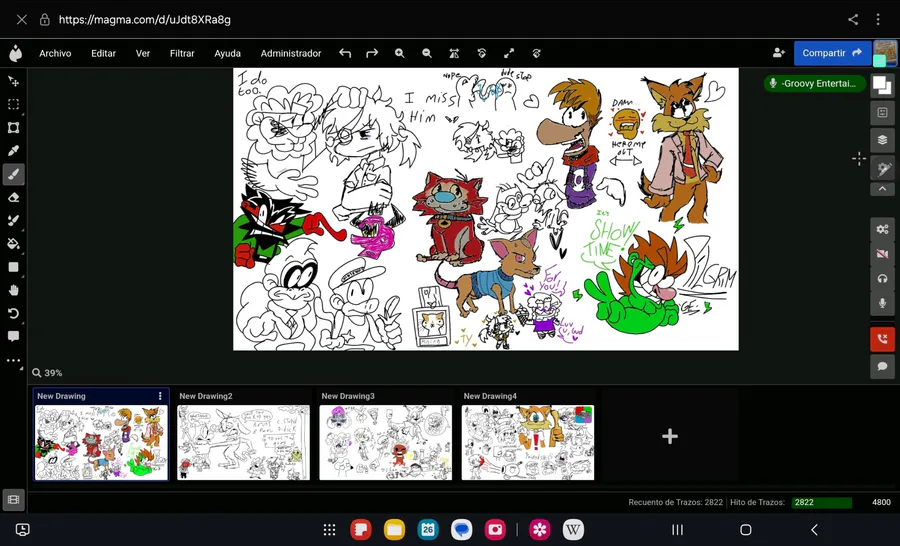
Task: Toggle the camera video off icon
Action: pos(882,254)
